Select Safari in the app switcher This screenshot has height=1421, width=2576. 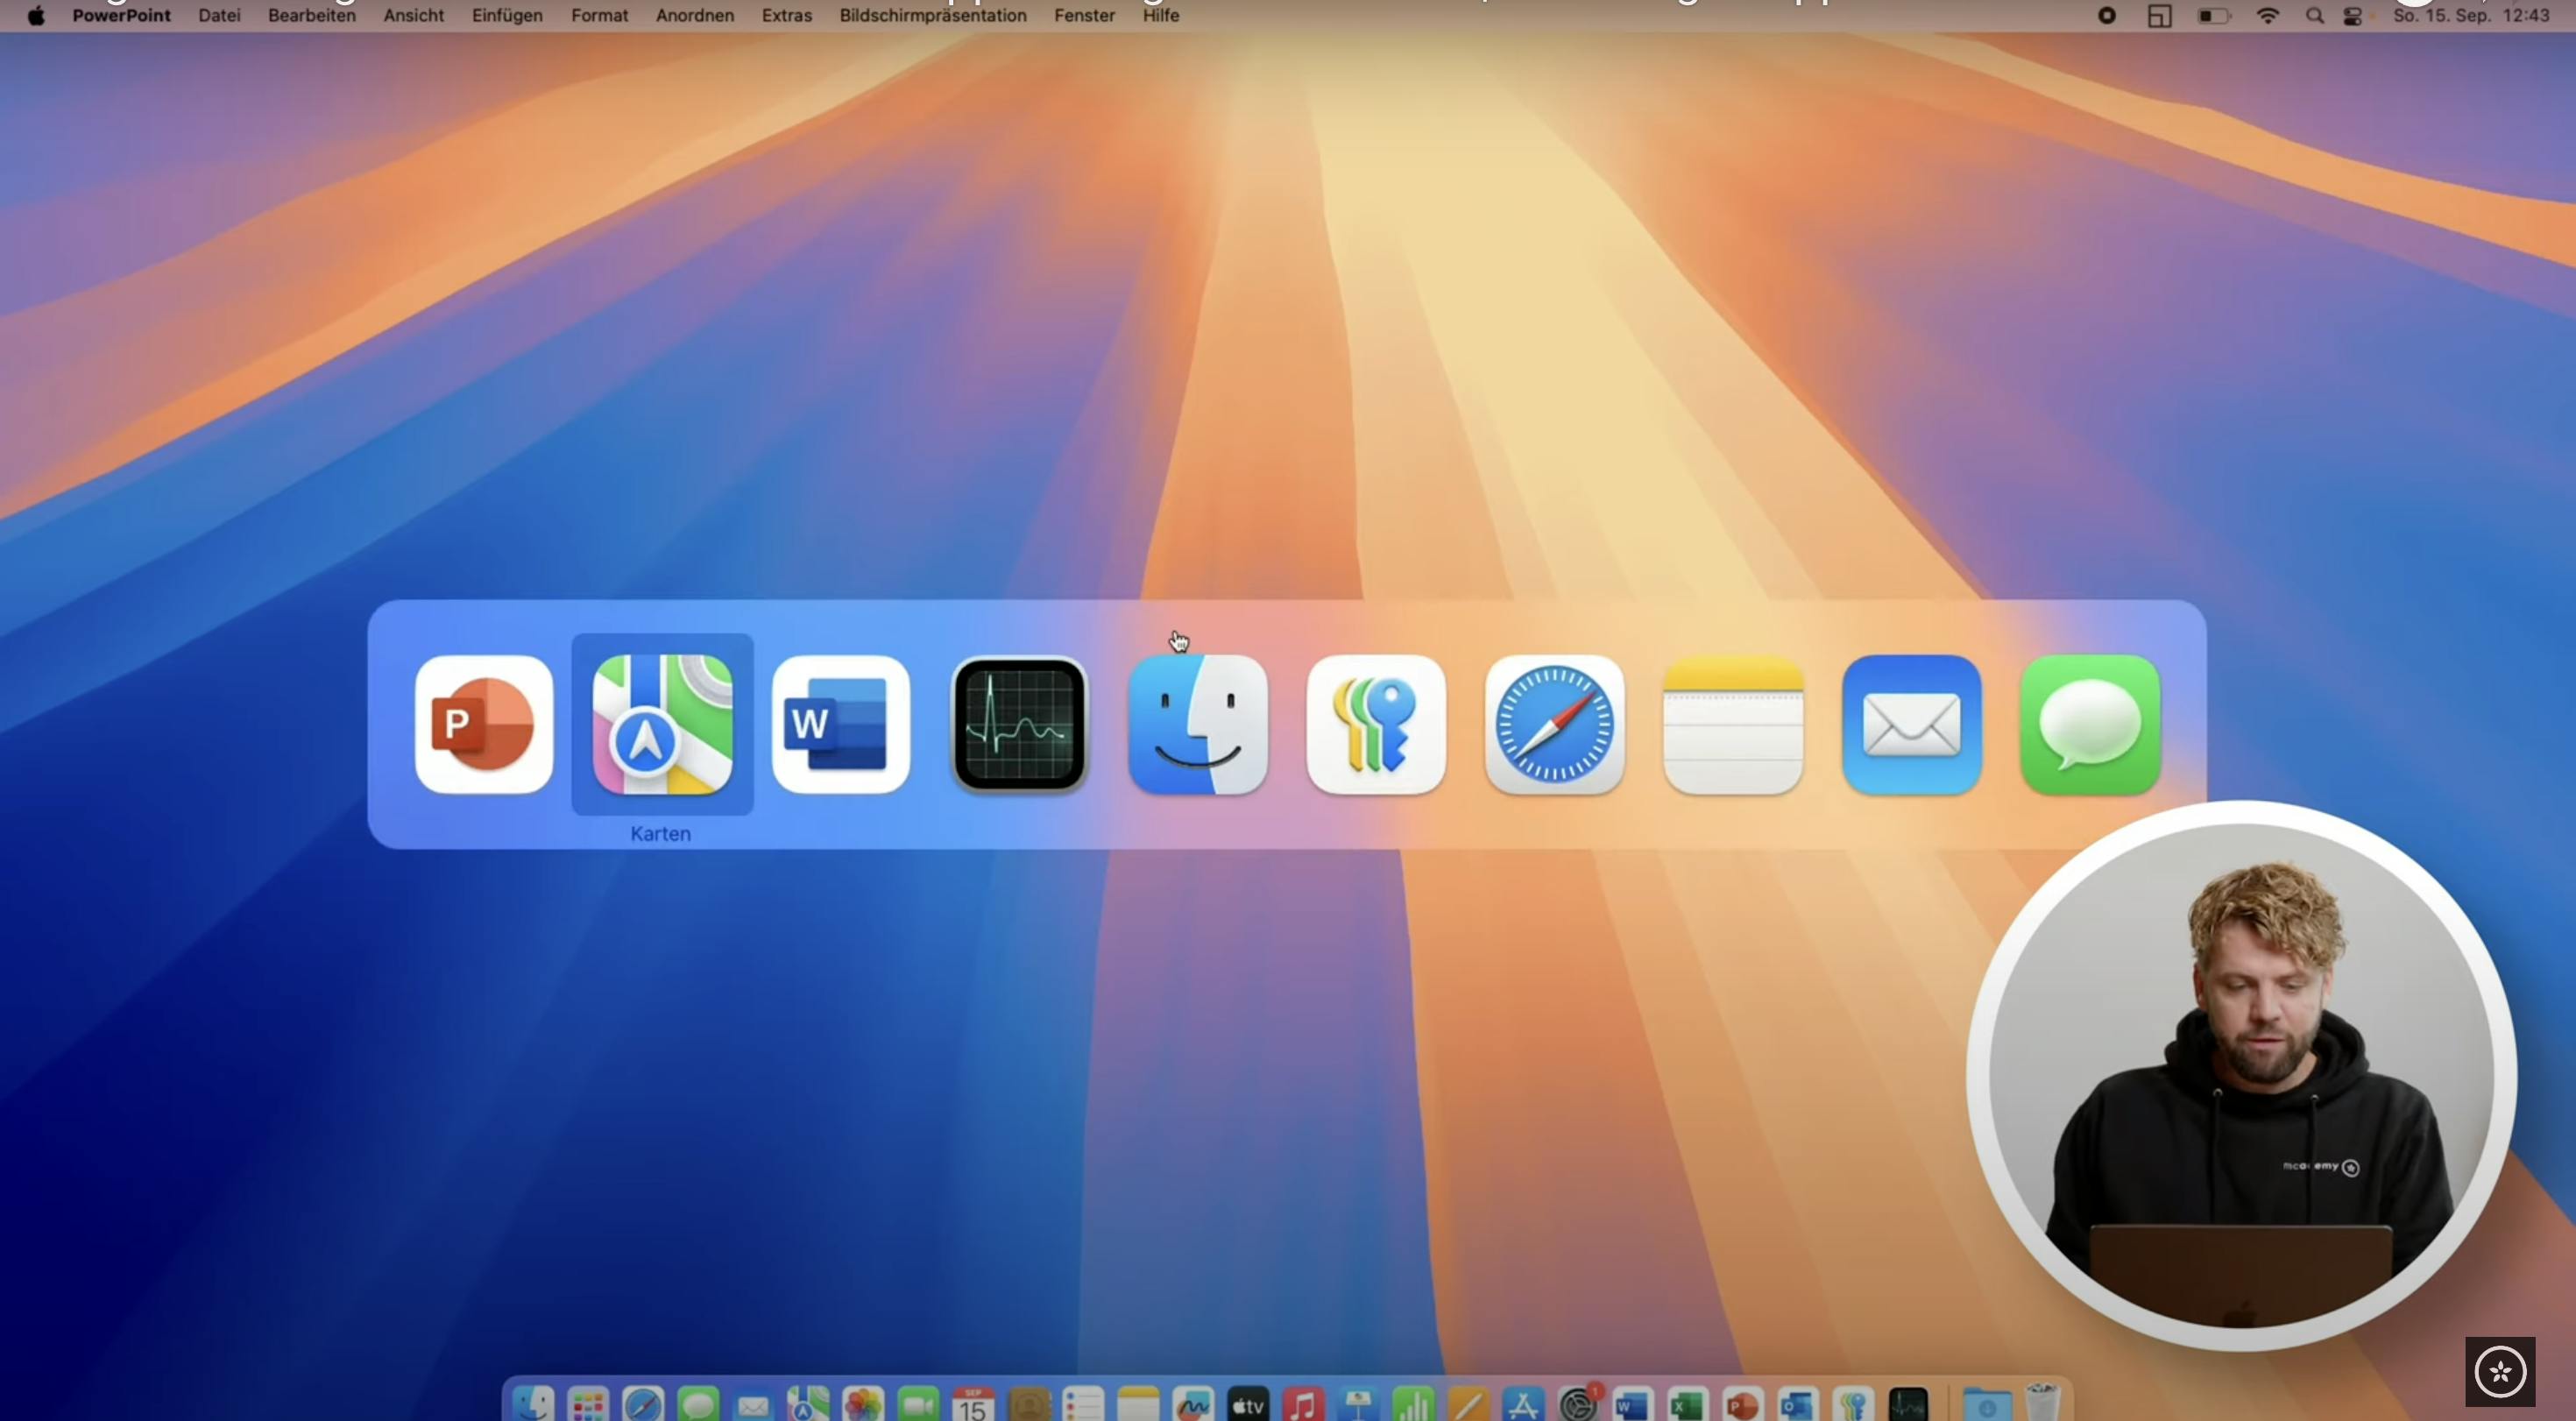pyautogui.click(x=1555, y=724)
